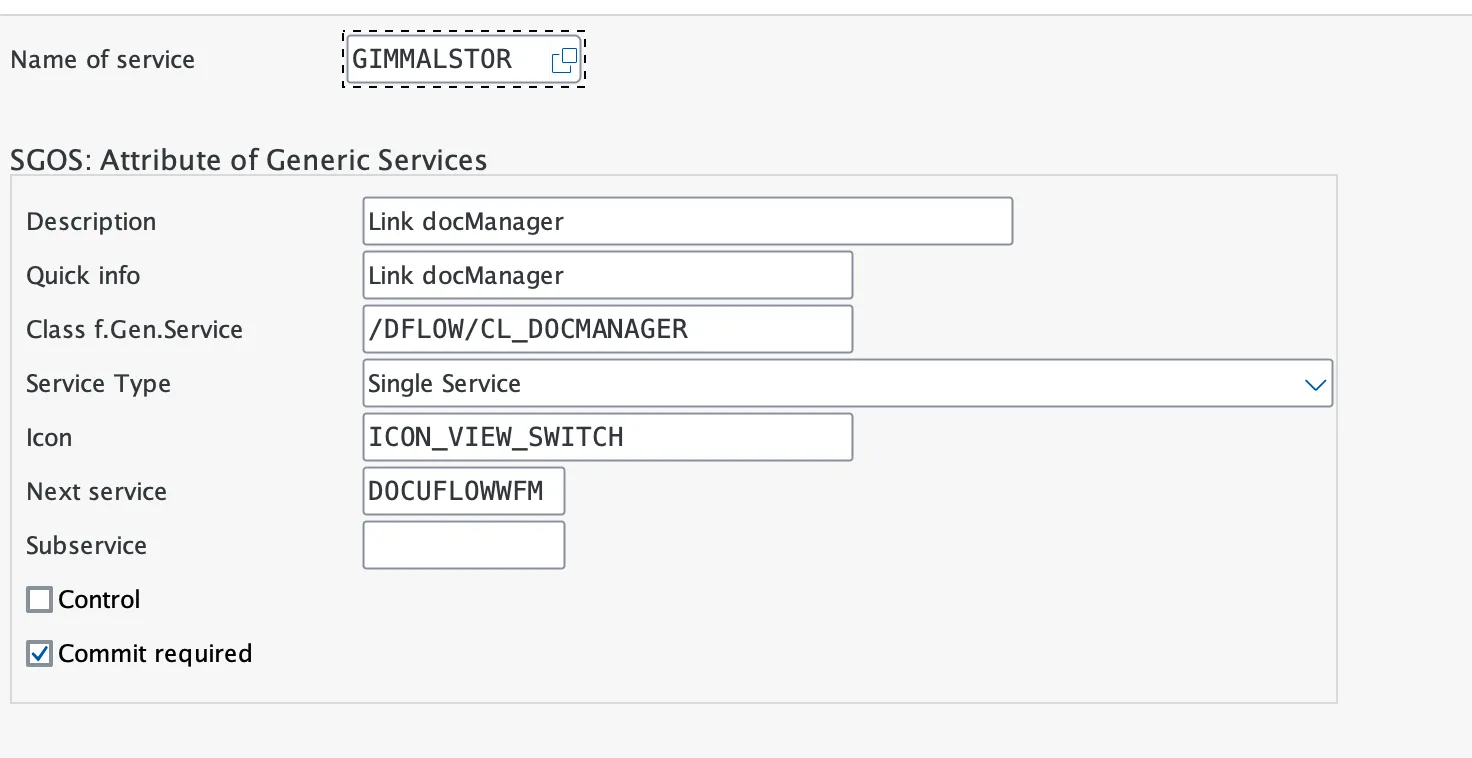
Task: Click the Name of service label
Action: [103, 60]
